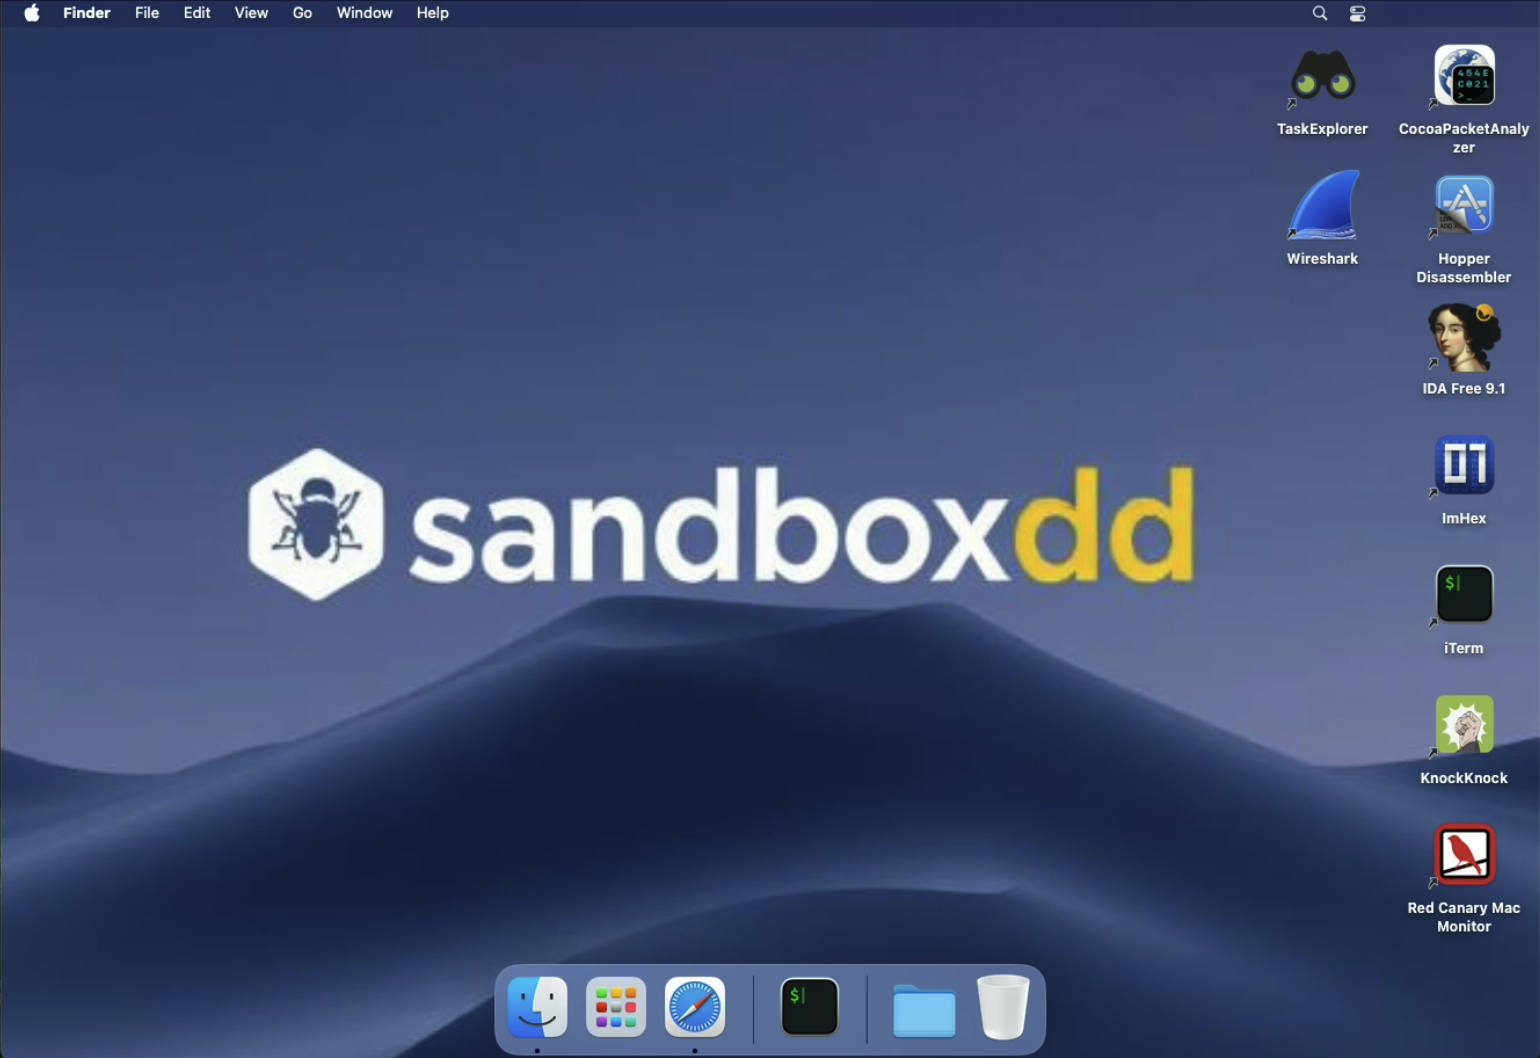Launch KnockKnock malware scanner
This screenshot has height=1058, width=1540.
pos(1463,725)
